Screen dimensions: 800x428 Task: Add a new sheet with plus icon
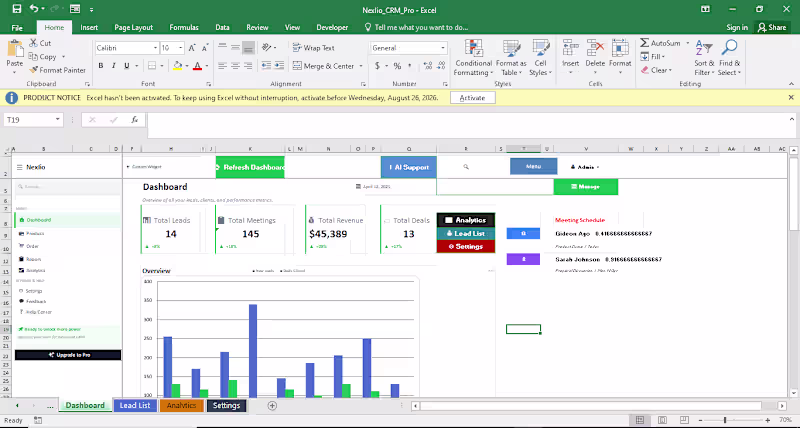(272, 406)
